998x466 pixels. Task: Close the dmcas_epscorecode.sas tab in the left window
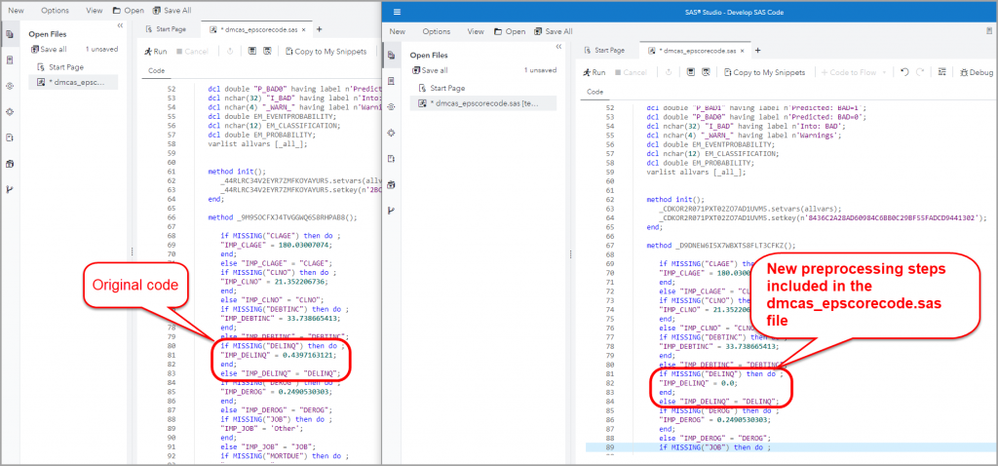(304, 29)
